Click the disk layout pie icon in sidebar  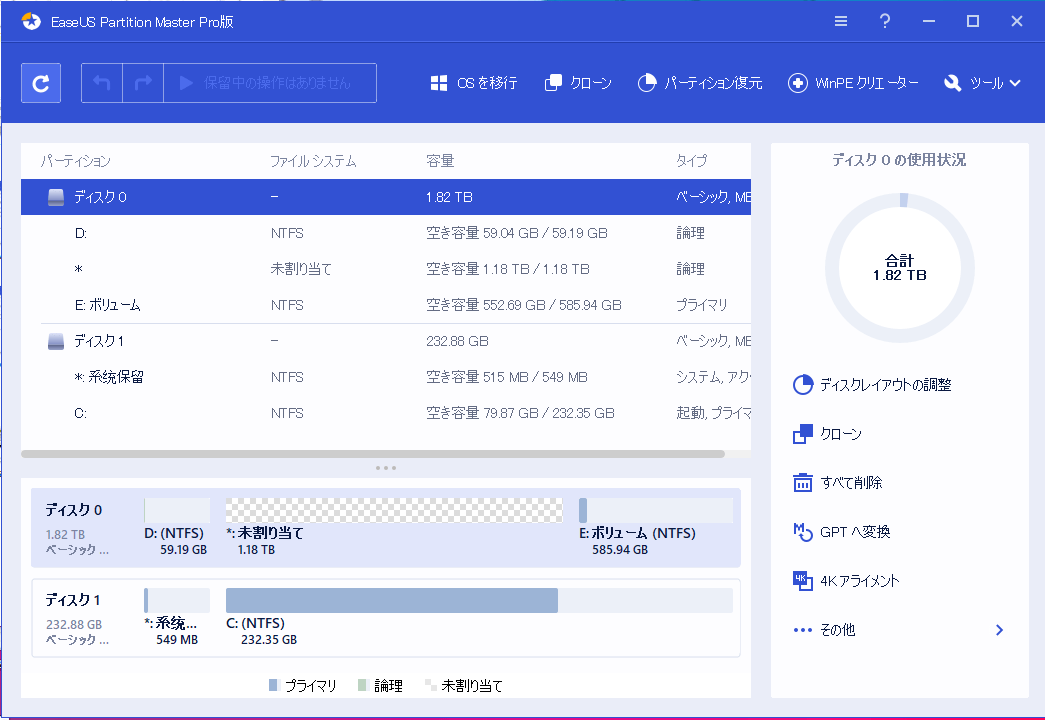[803, 385]
